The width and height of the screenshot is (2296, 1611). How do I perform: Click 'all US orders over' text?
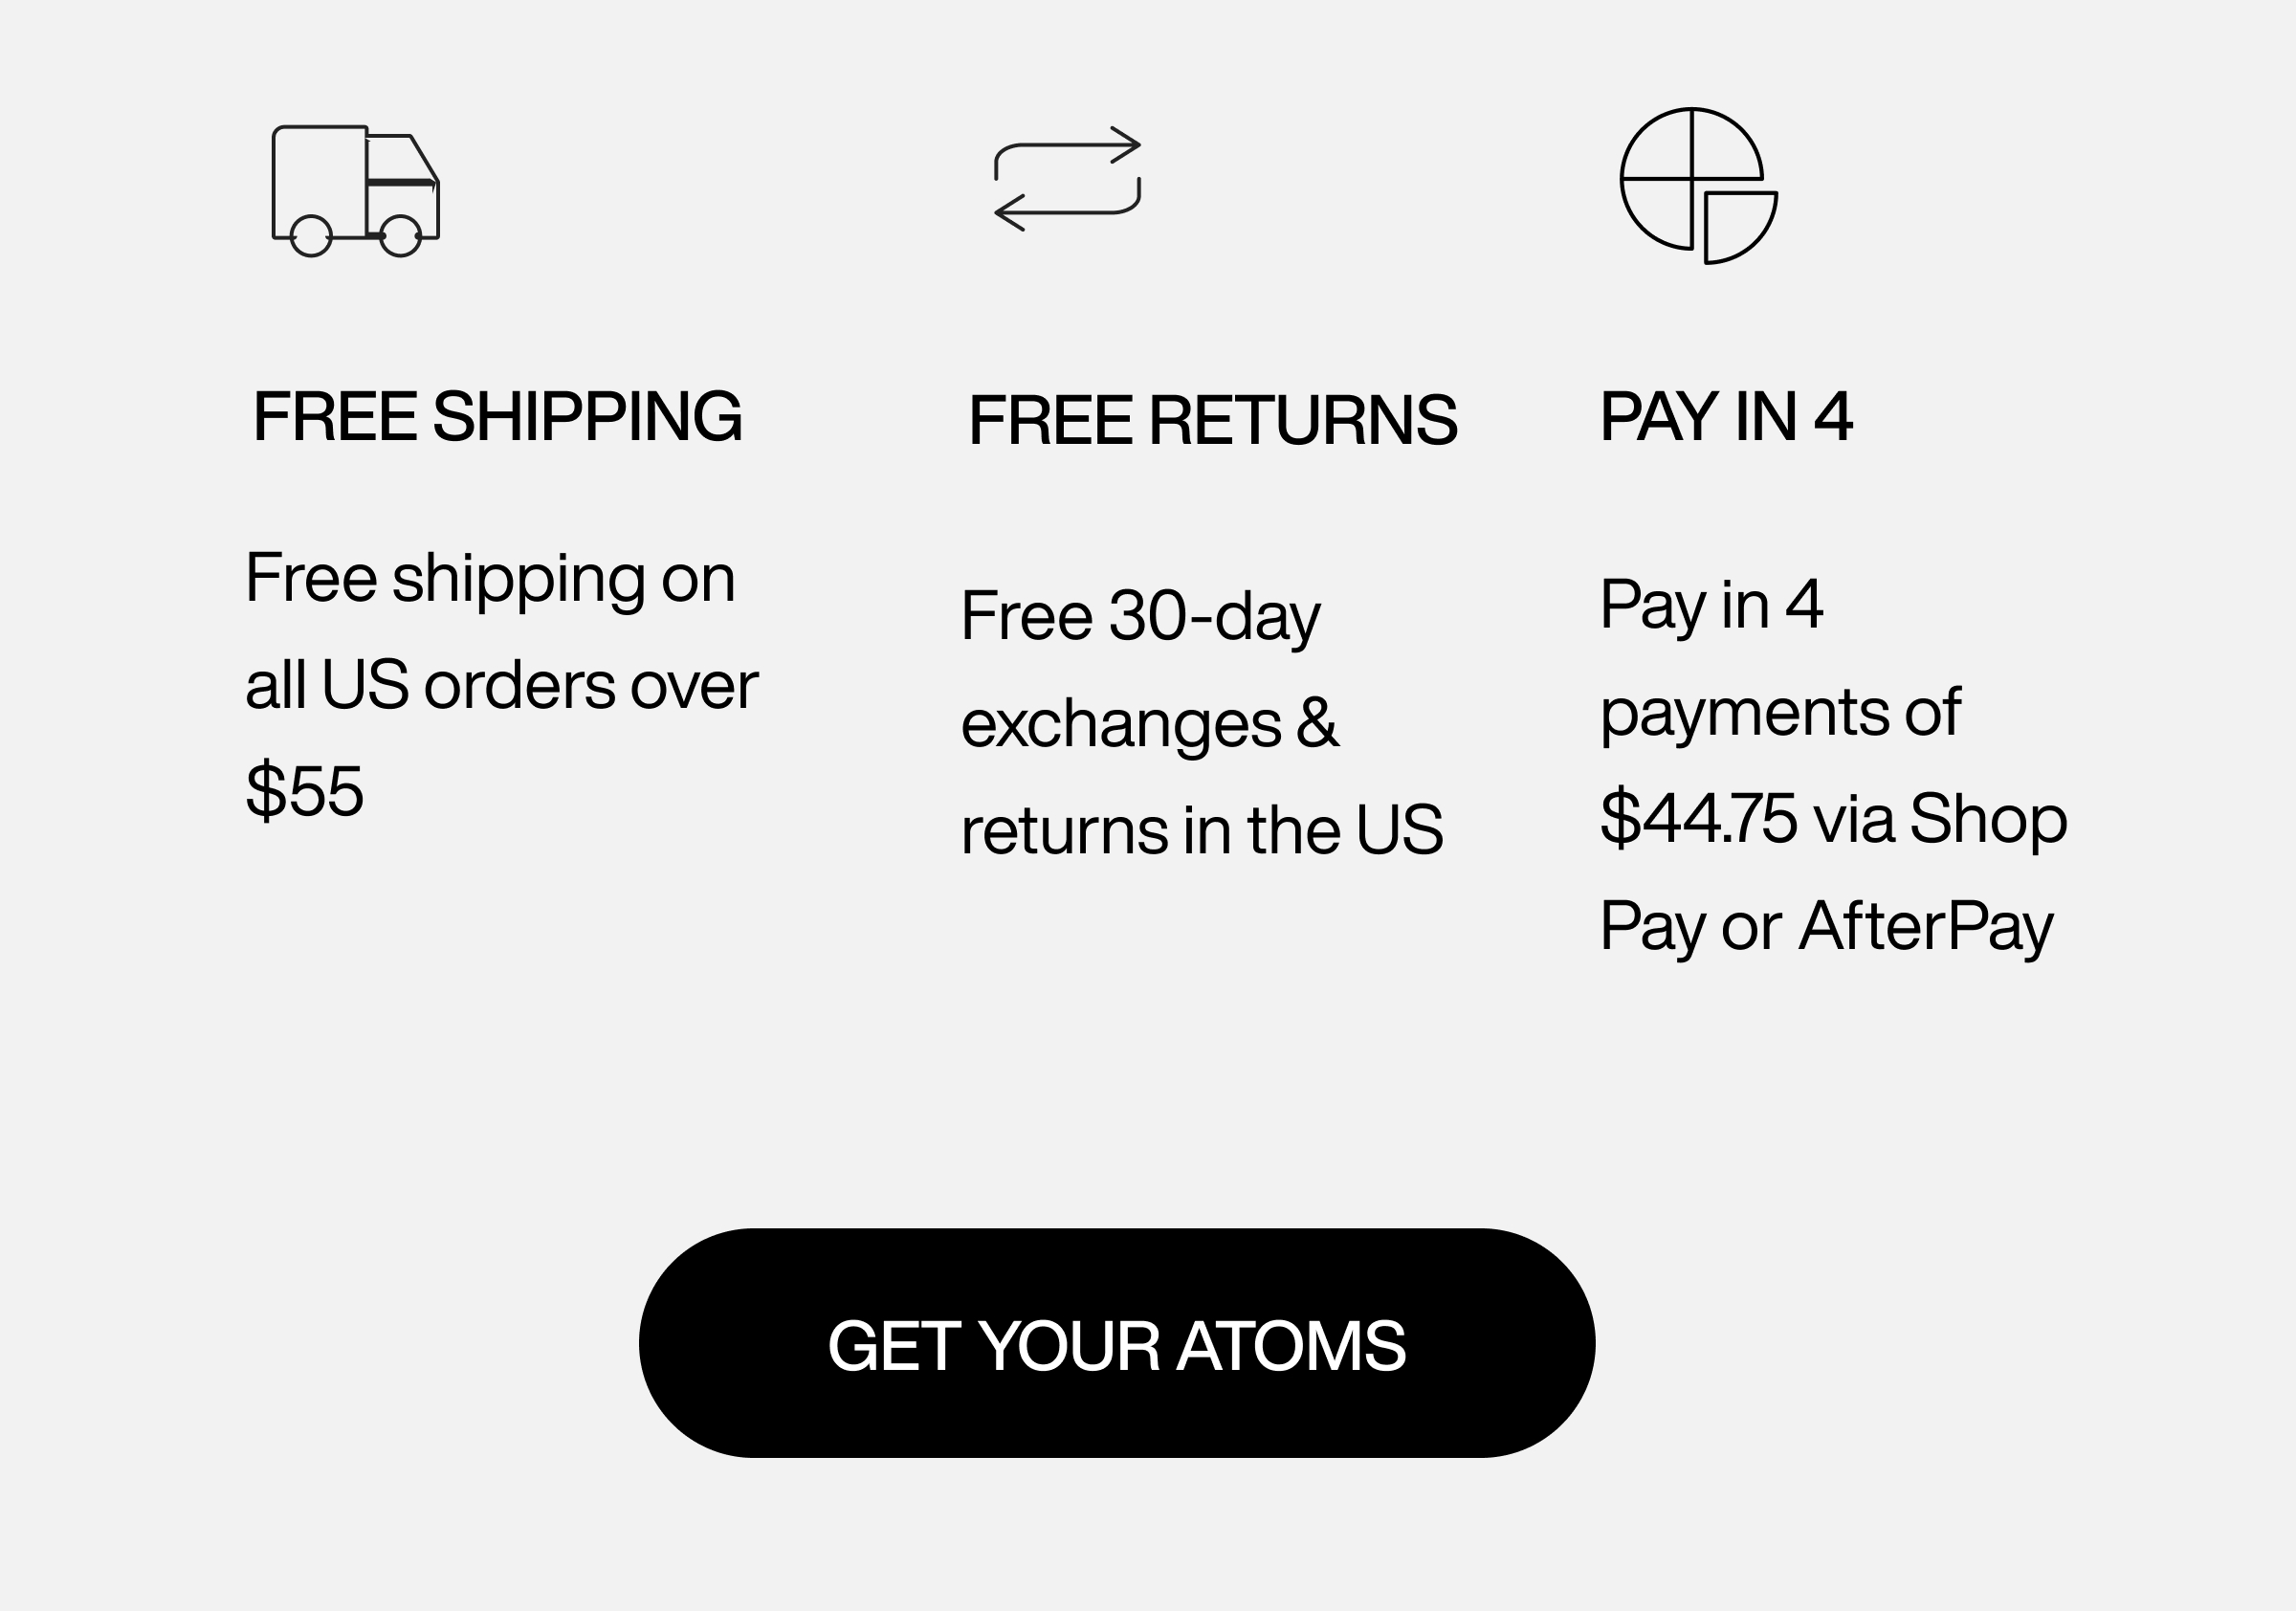click(x=501, y=685)
